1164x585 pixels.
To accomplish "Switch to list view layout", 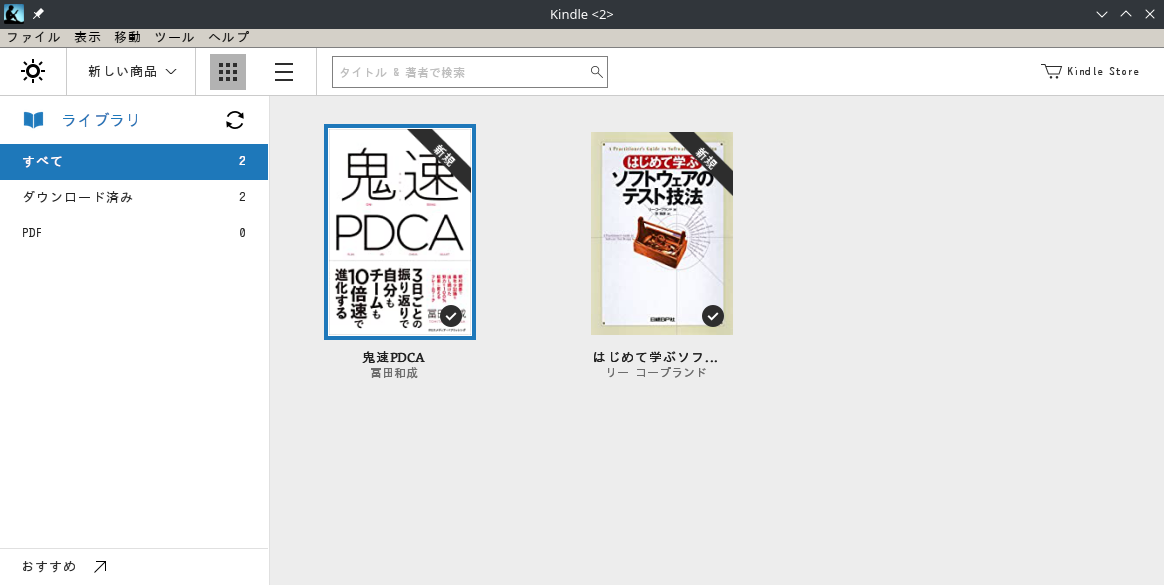I will tap(283, 71).
